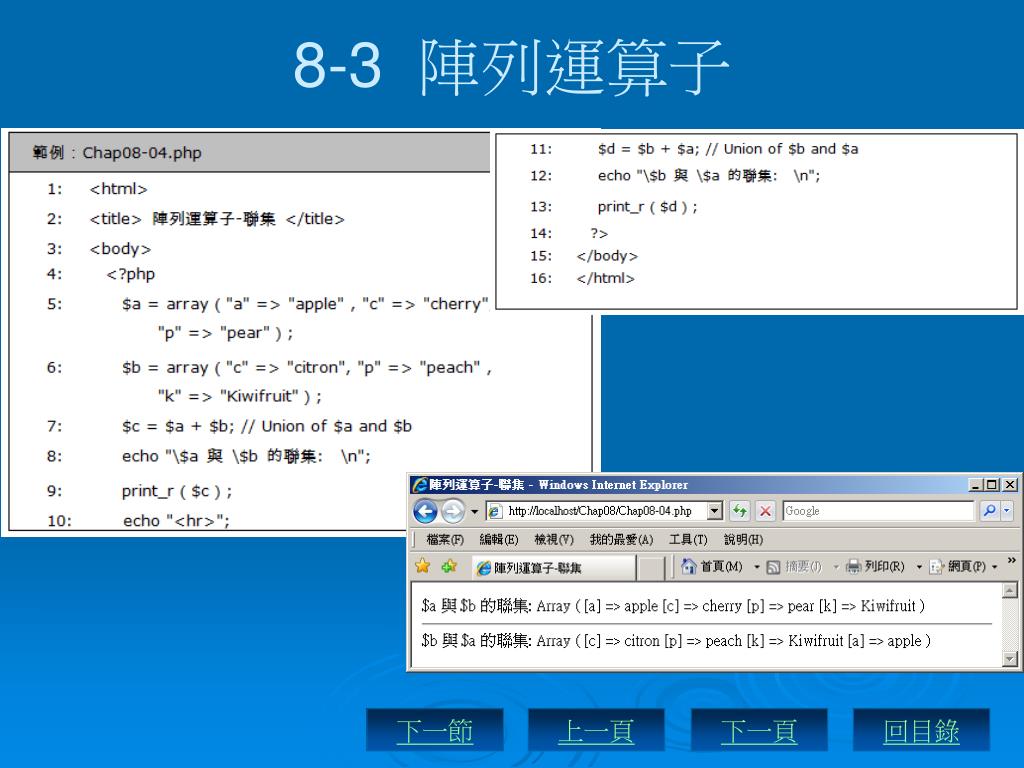Click the red Stop icon
This screenshot has width=1024, height=768.
click(765, 511)
